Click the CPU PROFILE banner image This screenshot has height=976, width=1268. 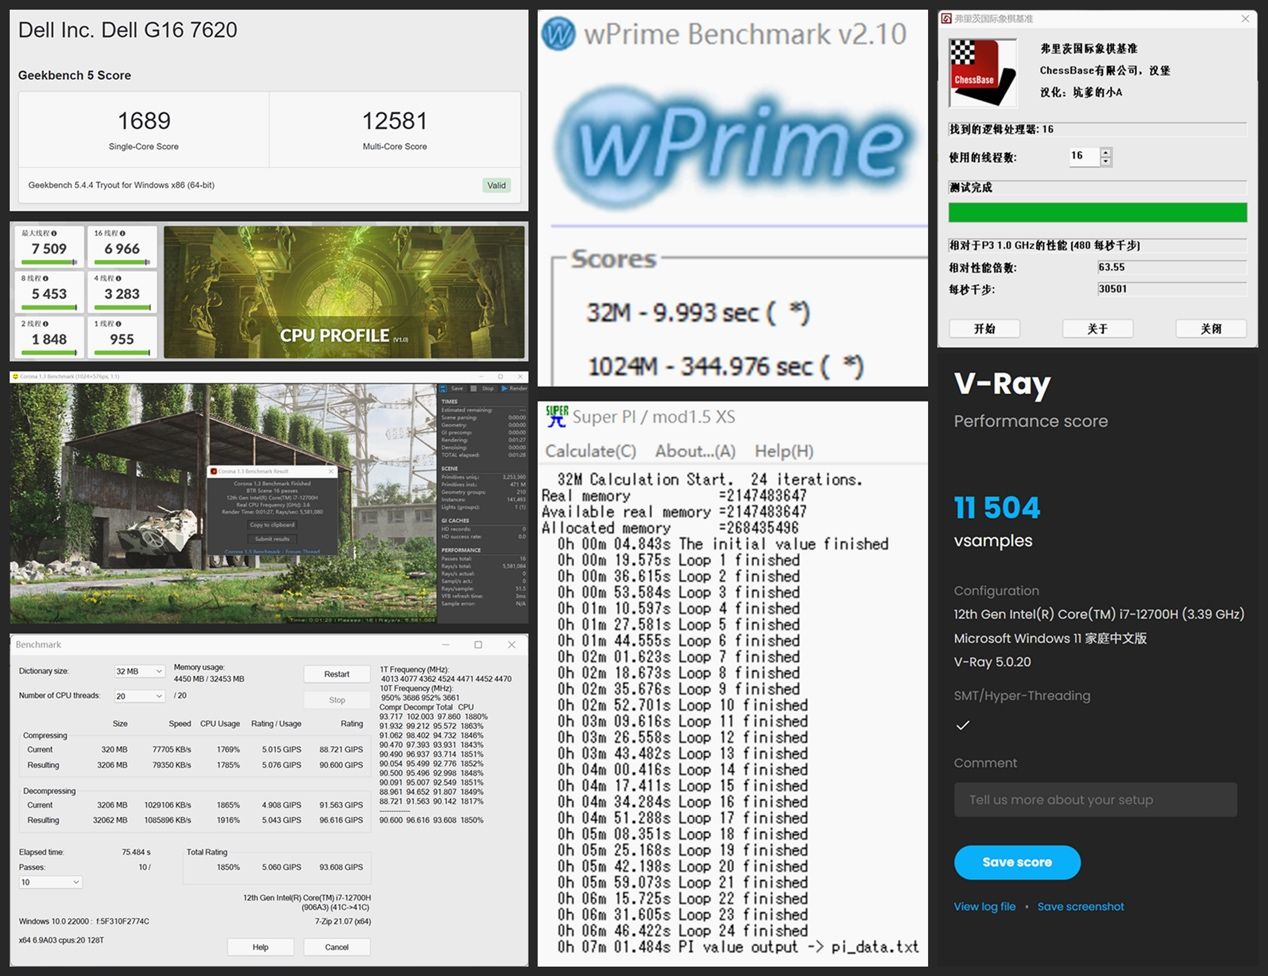[x=344, y=291]
